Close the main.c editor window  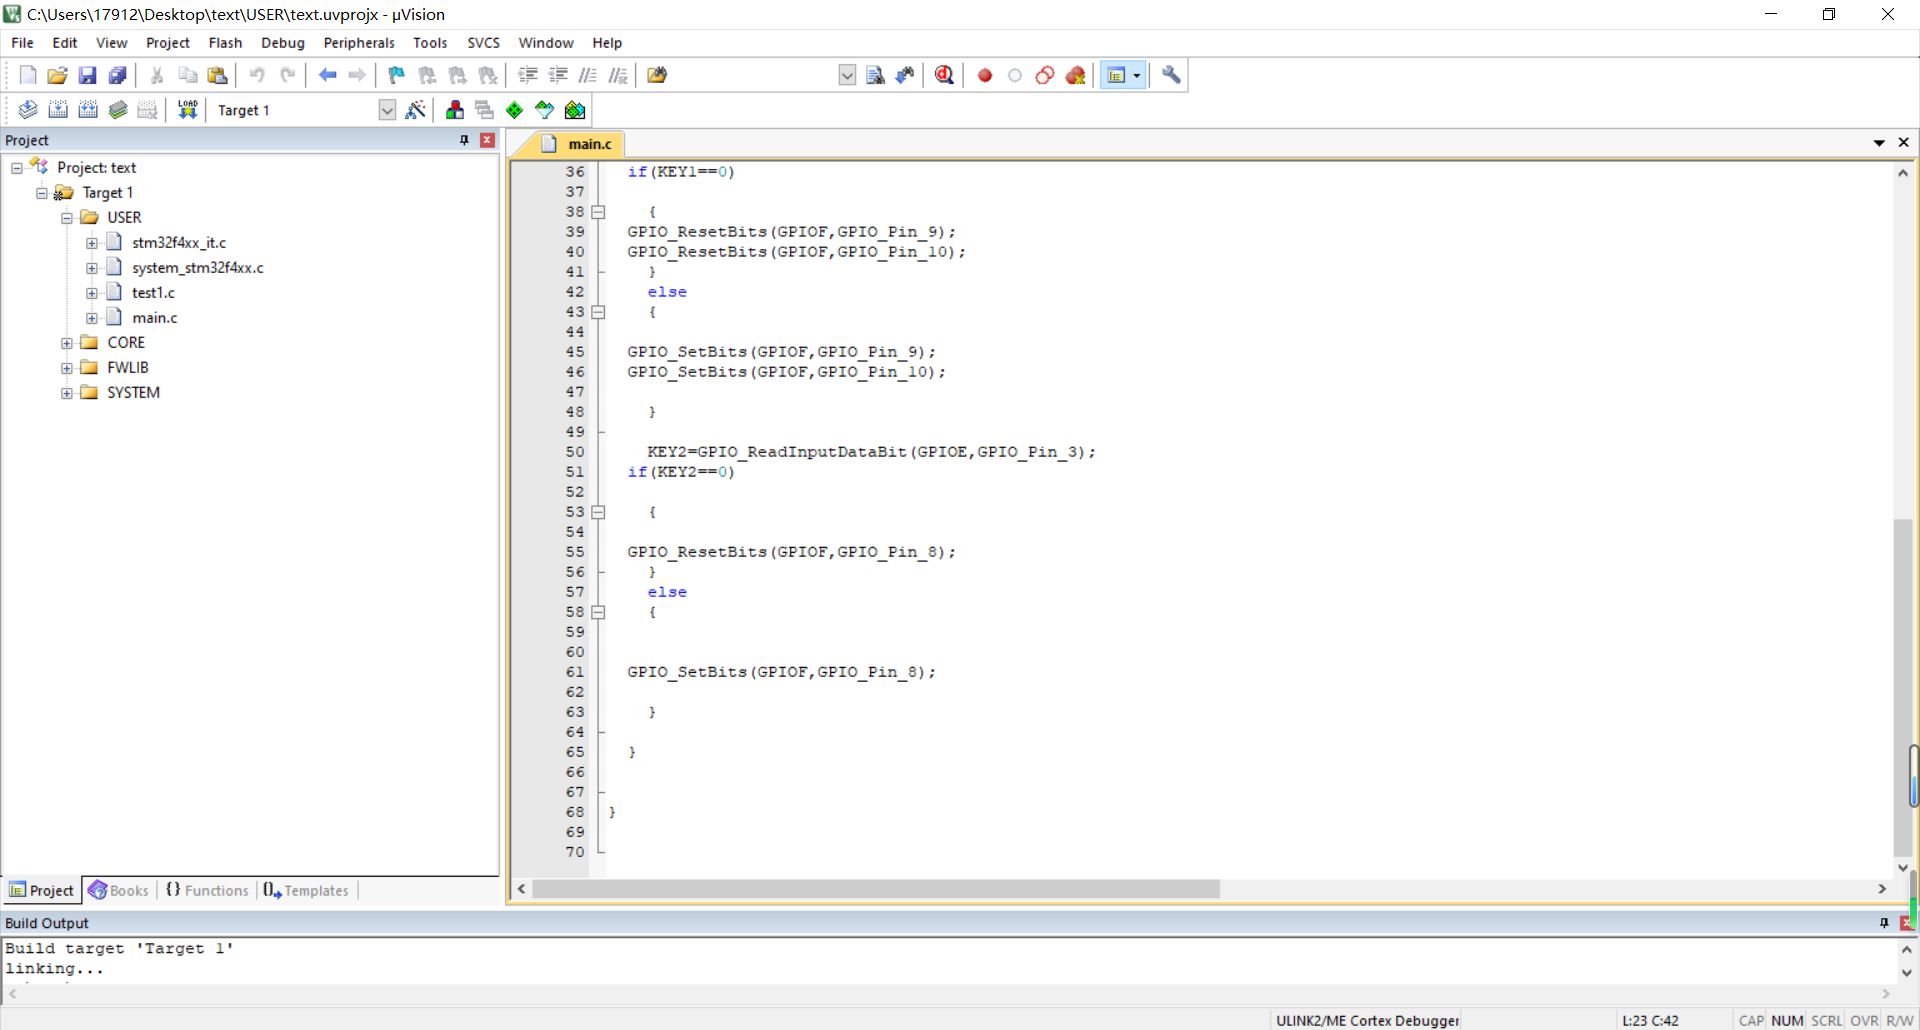[x=1904, y=143]
